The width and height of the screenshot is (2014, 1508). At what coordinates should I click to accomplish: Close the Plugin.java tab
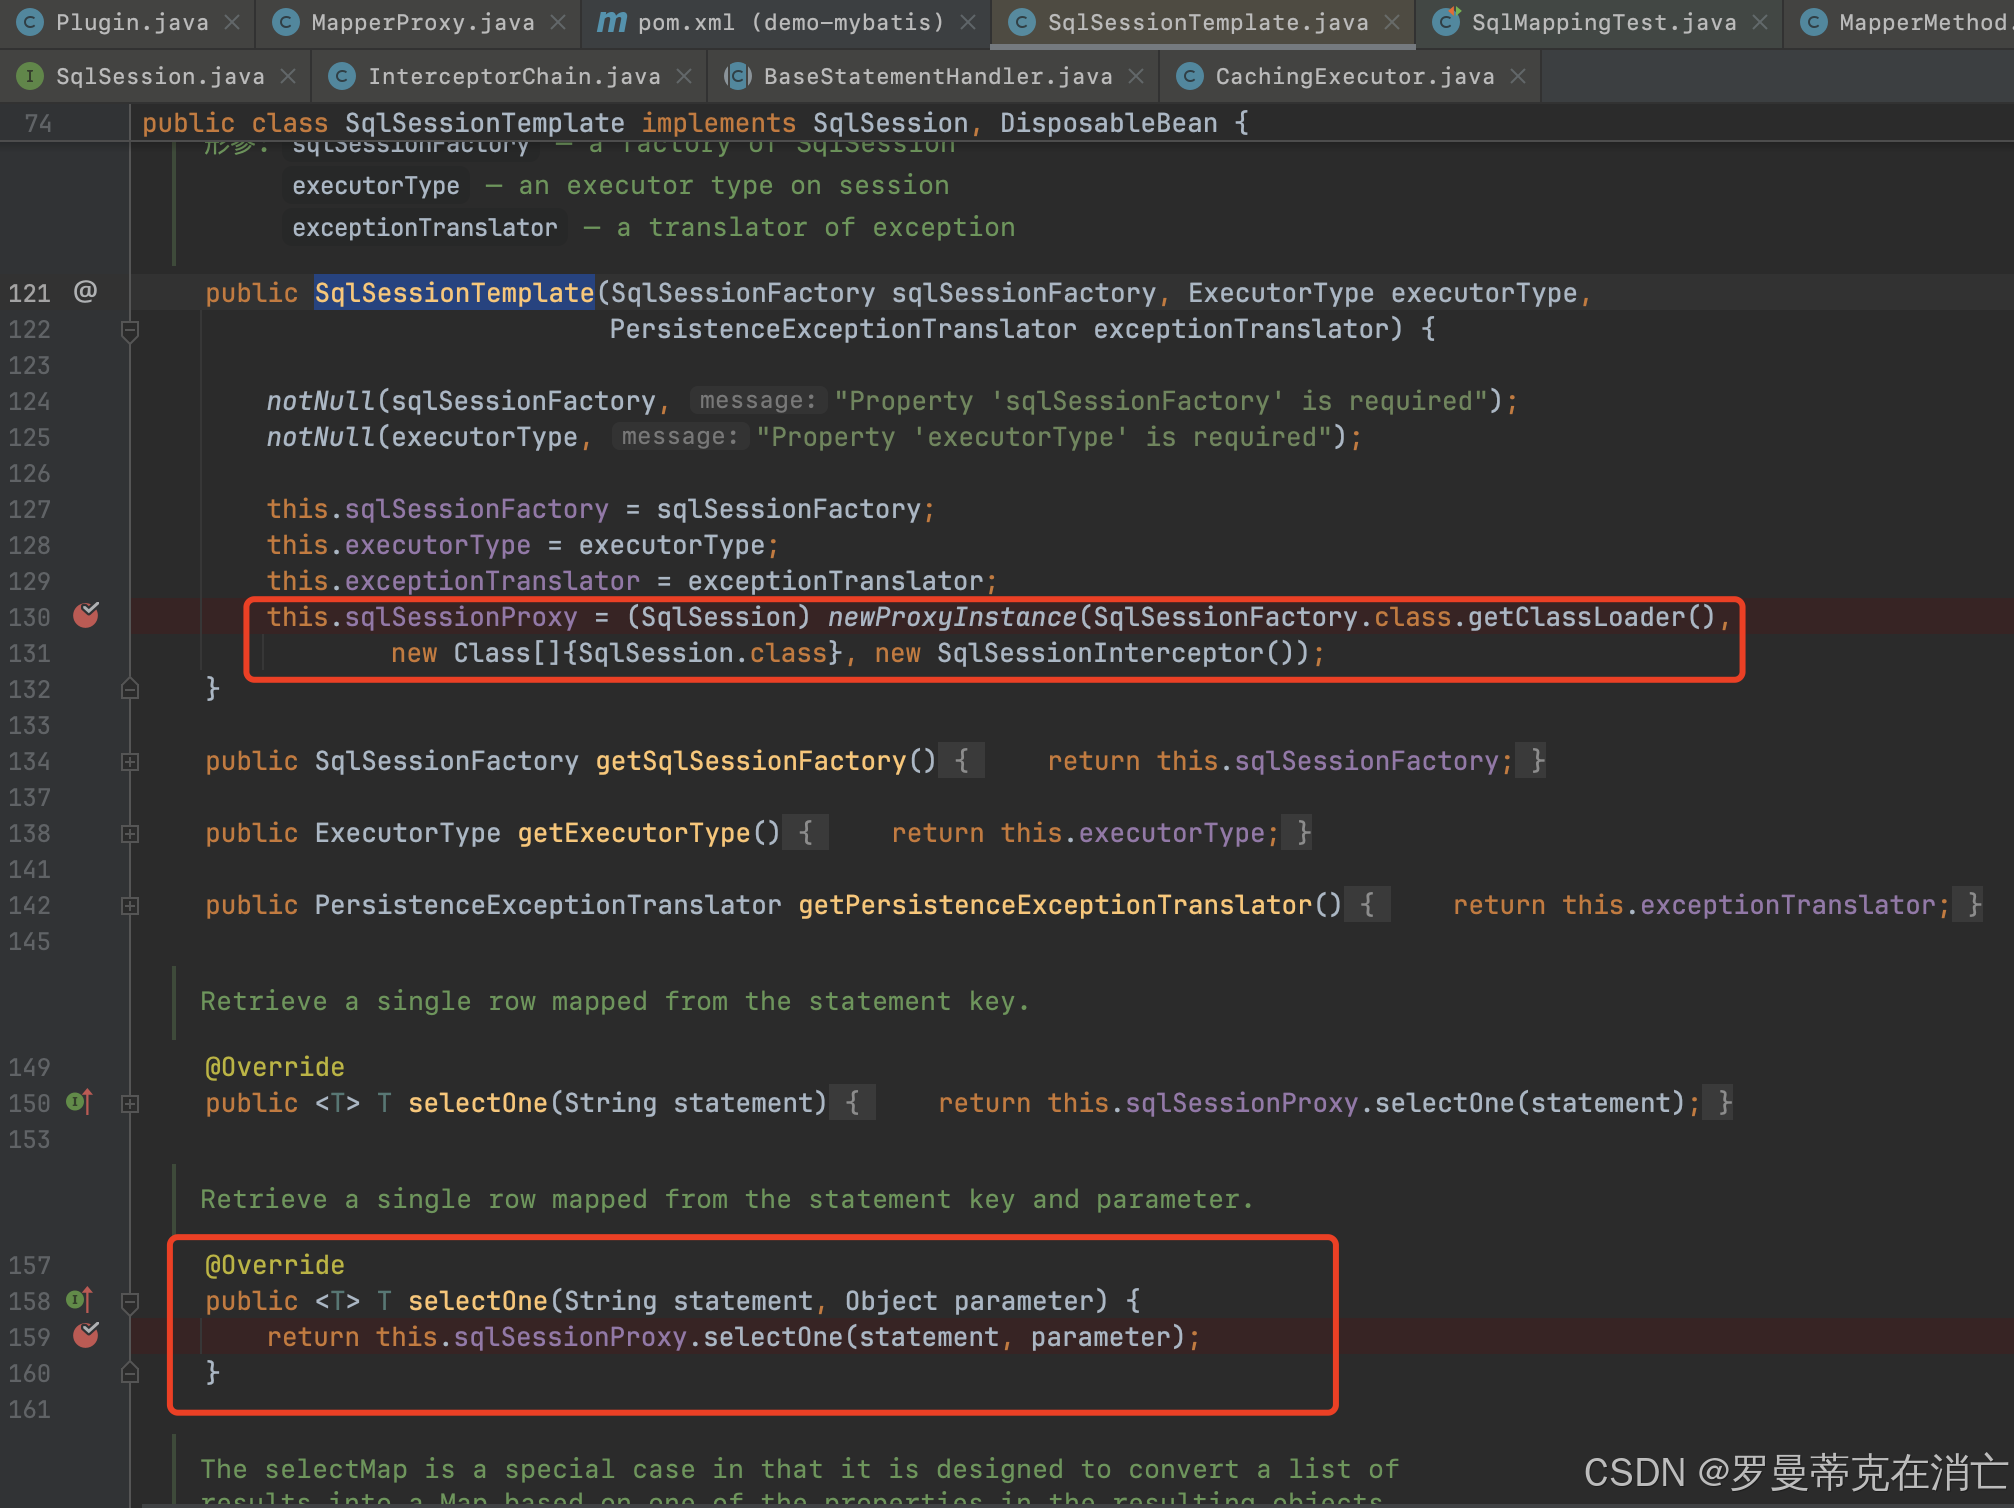coord(232,22)
